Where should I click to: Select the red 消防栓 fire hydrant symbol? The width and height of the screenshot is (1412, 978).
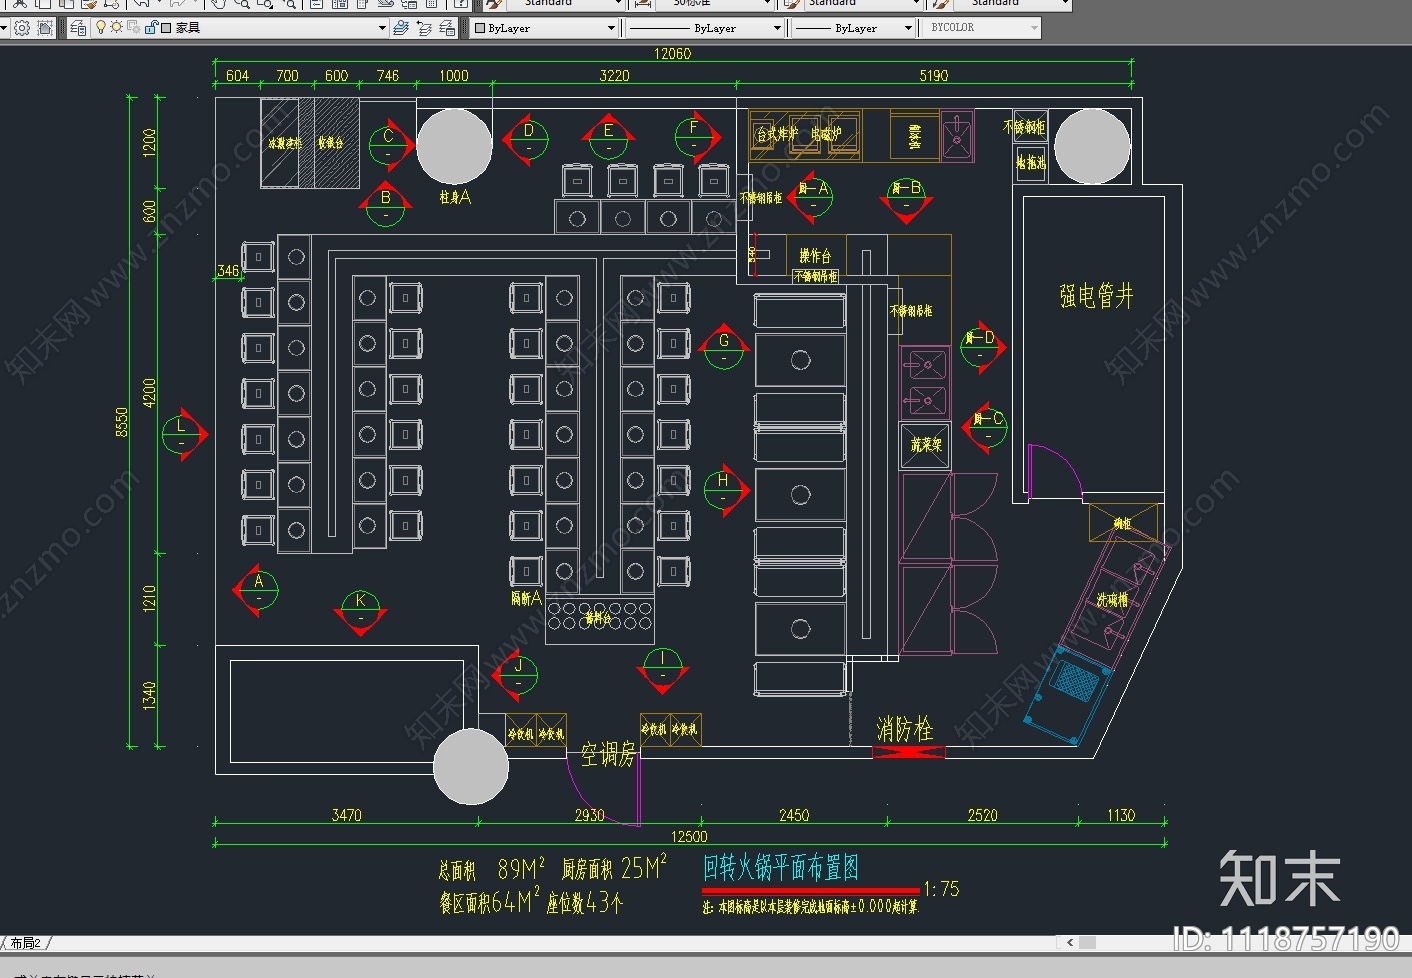909,752
